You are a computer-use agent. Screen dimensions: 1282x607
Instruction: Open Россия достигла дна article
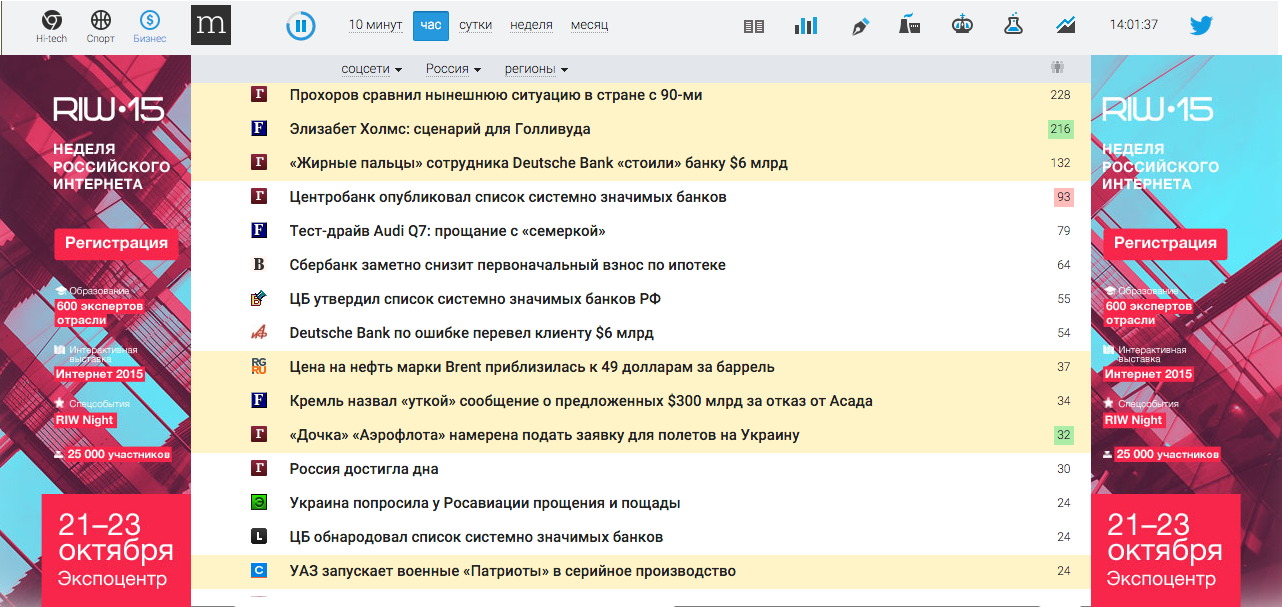364,469
